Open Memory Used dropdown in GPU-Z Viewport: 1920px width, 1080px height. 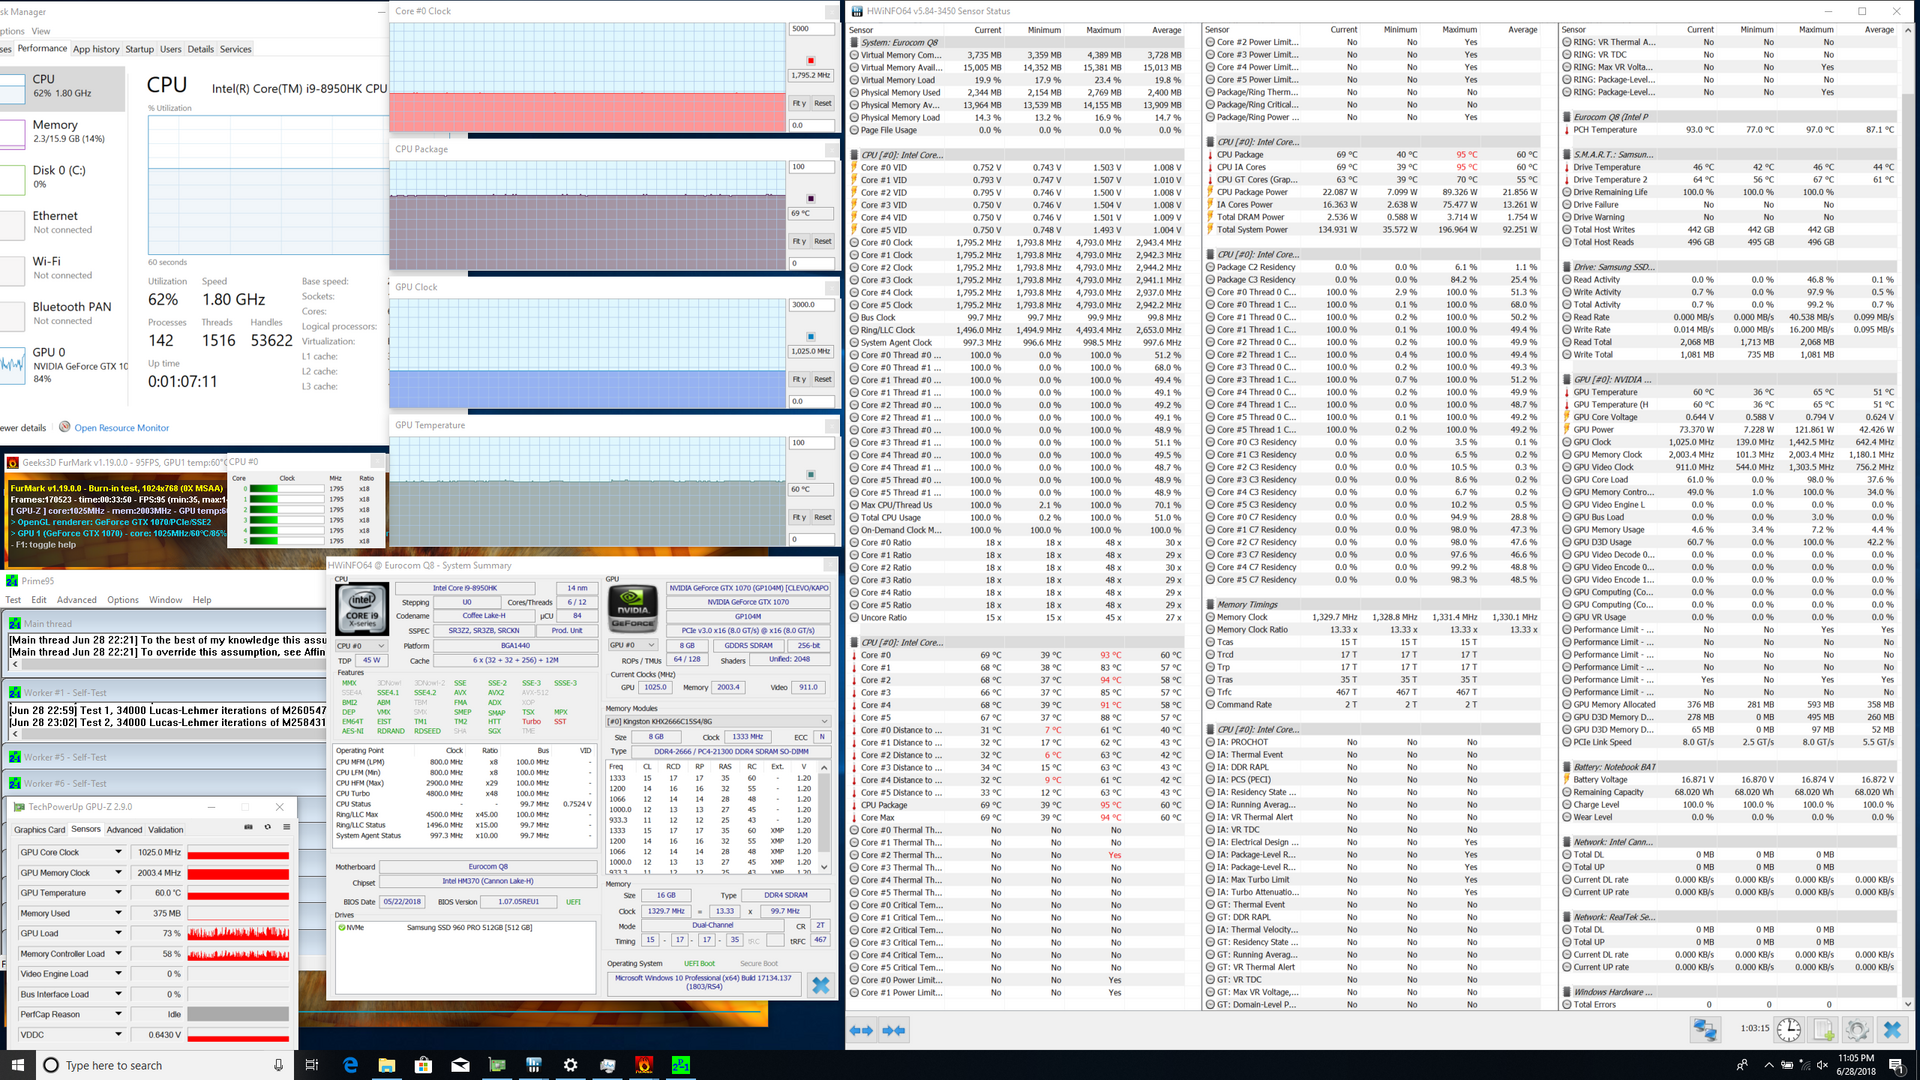pyautogui.click(x=118, y=913)
